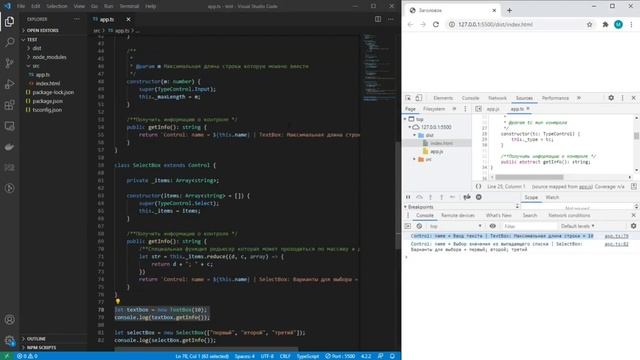Toggle pause on exceptions in DevTools
640x360 pixels.
coord(479,197)
